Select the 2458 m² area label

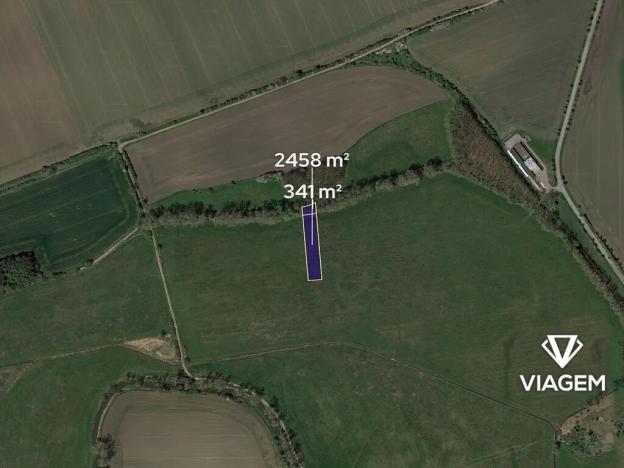(312, 160)
